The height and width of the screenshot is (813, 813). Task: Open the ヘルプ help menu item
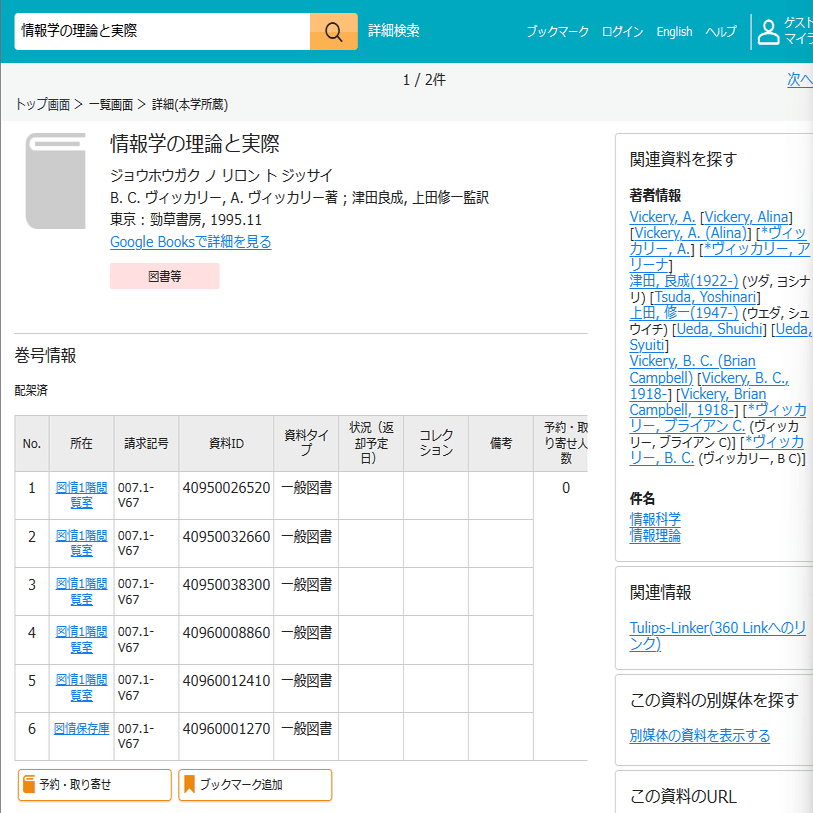(721, 32)
